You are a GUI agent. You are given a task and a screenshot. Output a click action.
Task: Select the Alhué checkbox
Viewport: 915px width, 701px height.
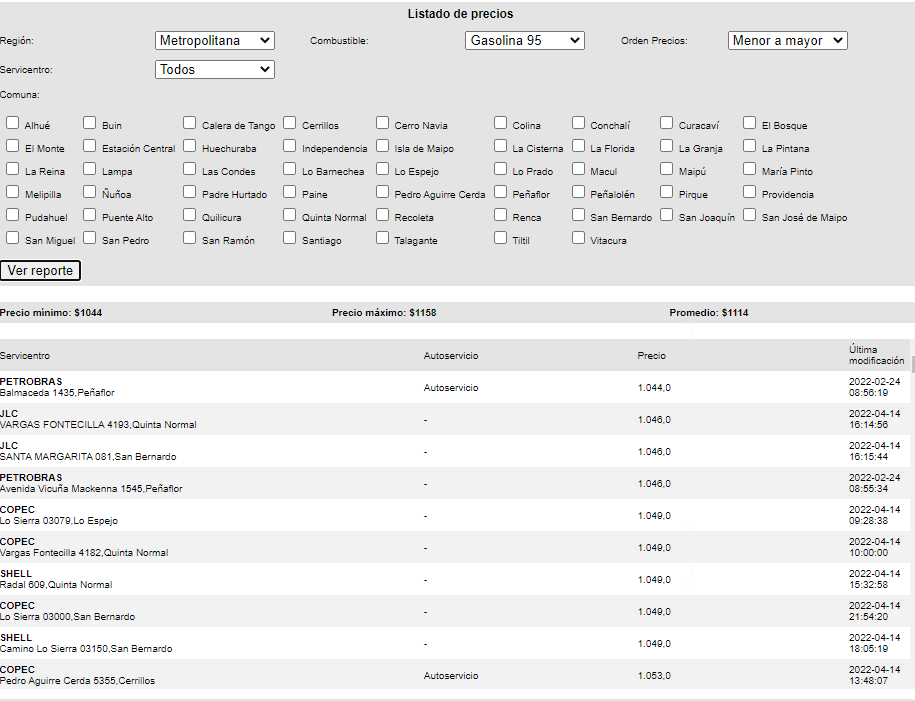coord(13,123)
